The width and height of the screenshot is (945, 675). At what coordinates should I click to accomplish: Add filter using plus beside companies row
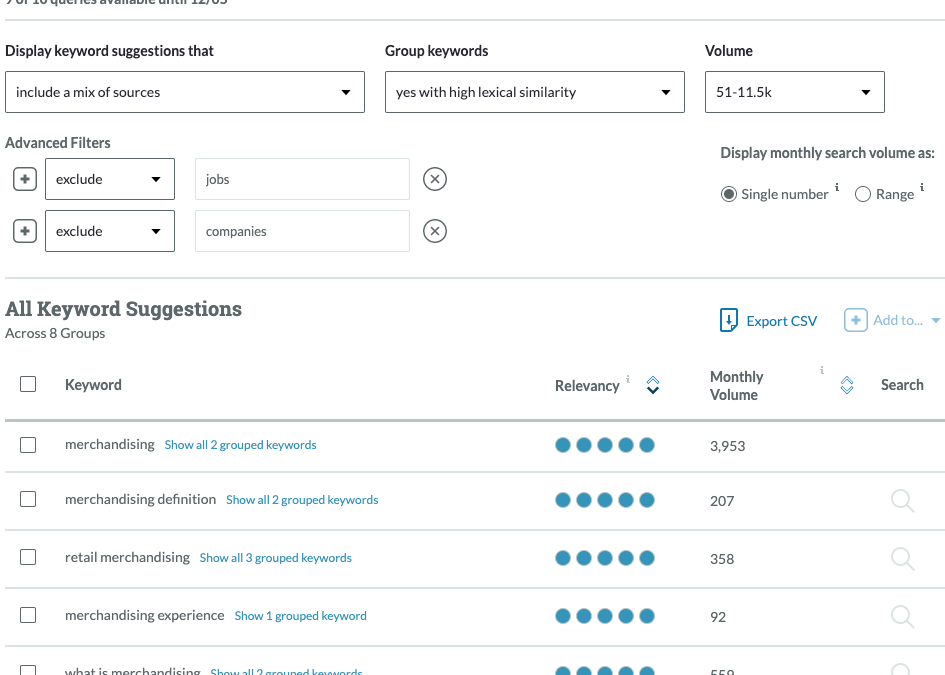click(25, 231)
